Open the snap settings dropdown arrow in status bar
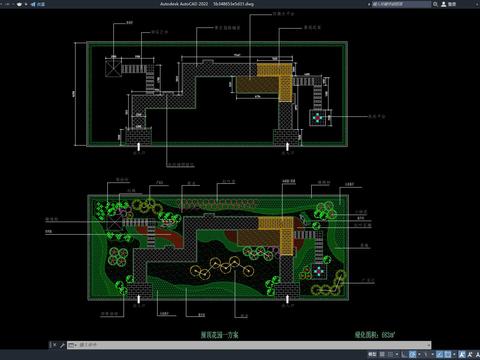 pyautogui.click(x=397, y=354)
